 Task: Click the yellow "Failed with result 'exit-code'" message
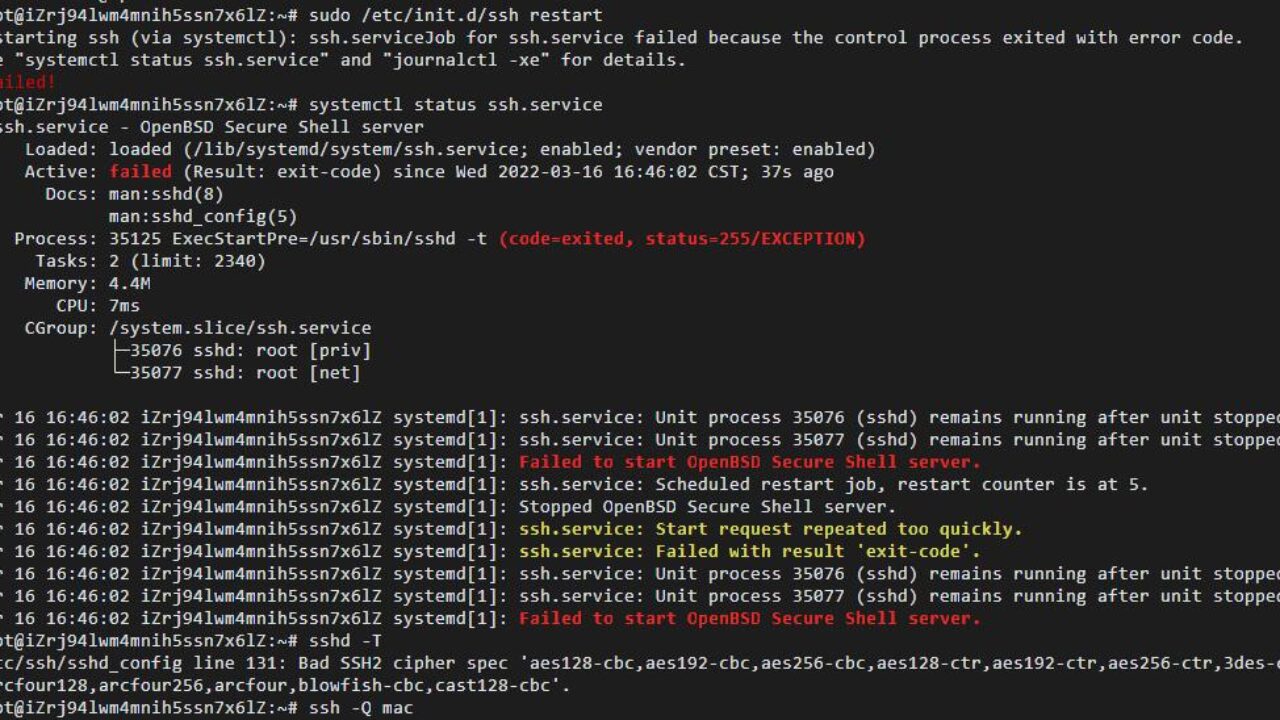(750, 551)
